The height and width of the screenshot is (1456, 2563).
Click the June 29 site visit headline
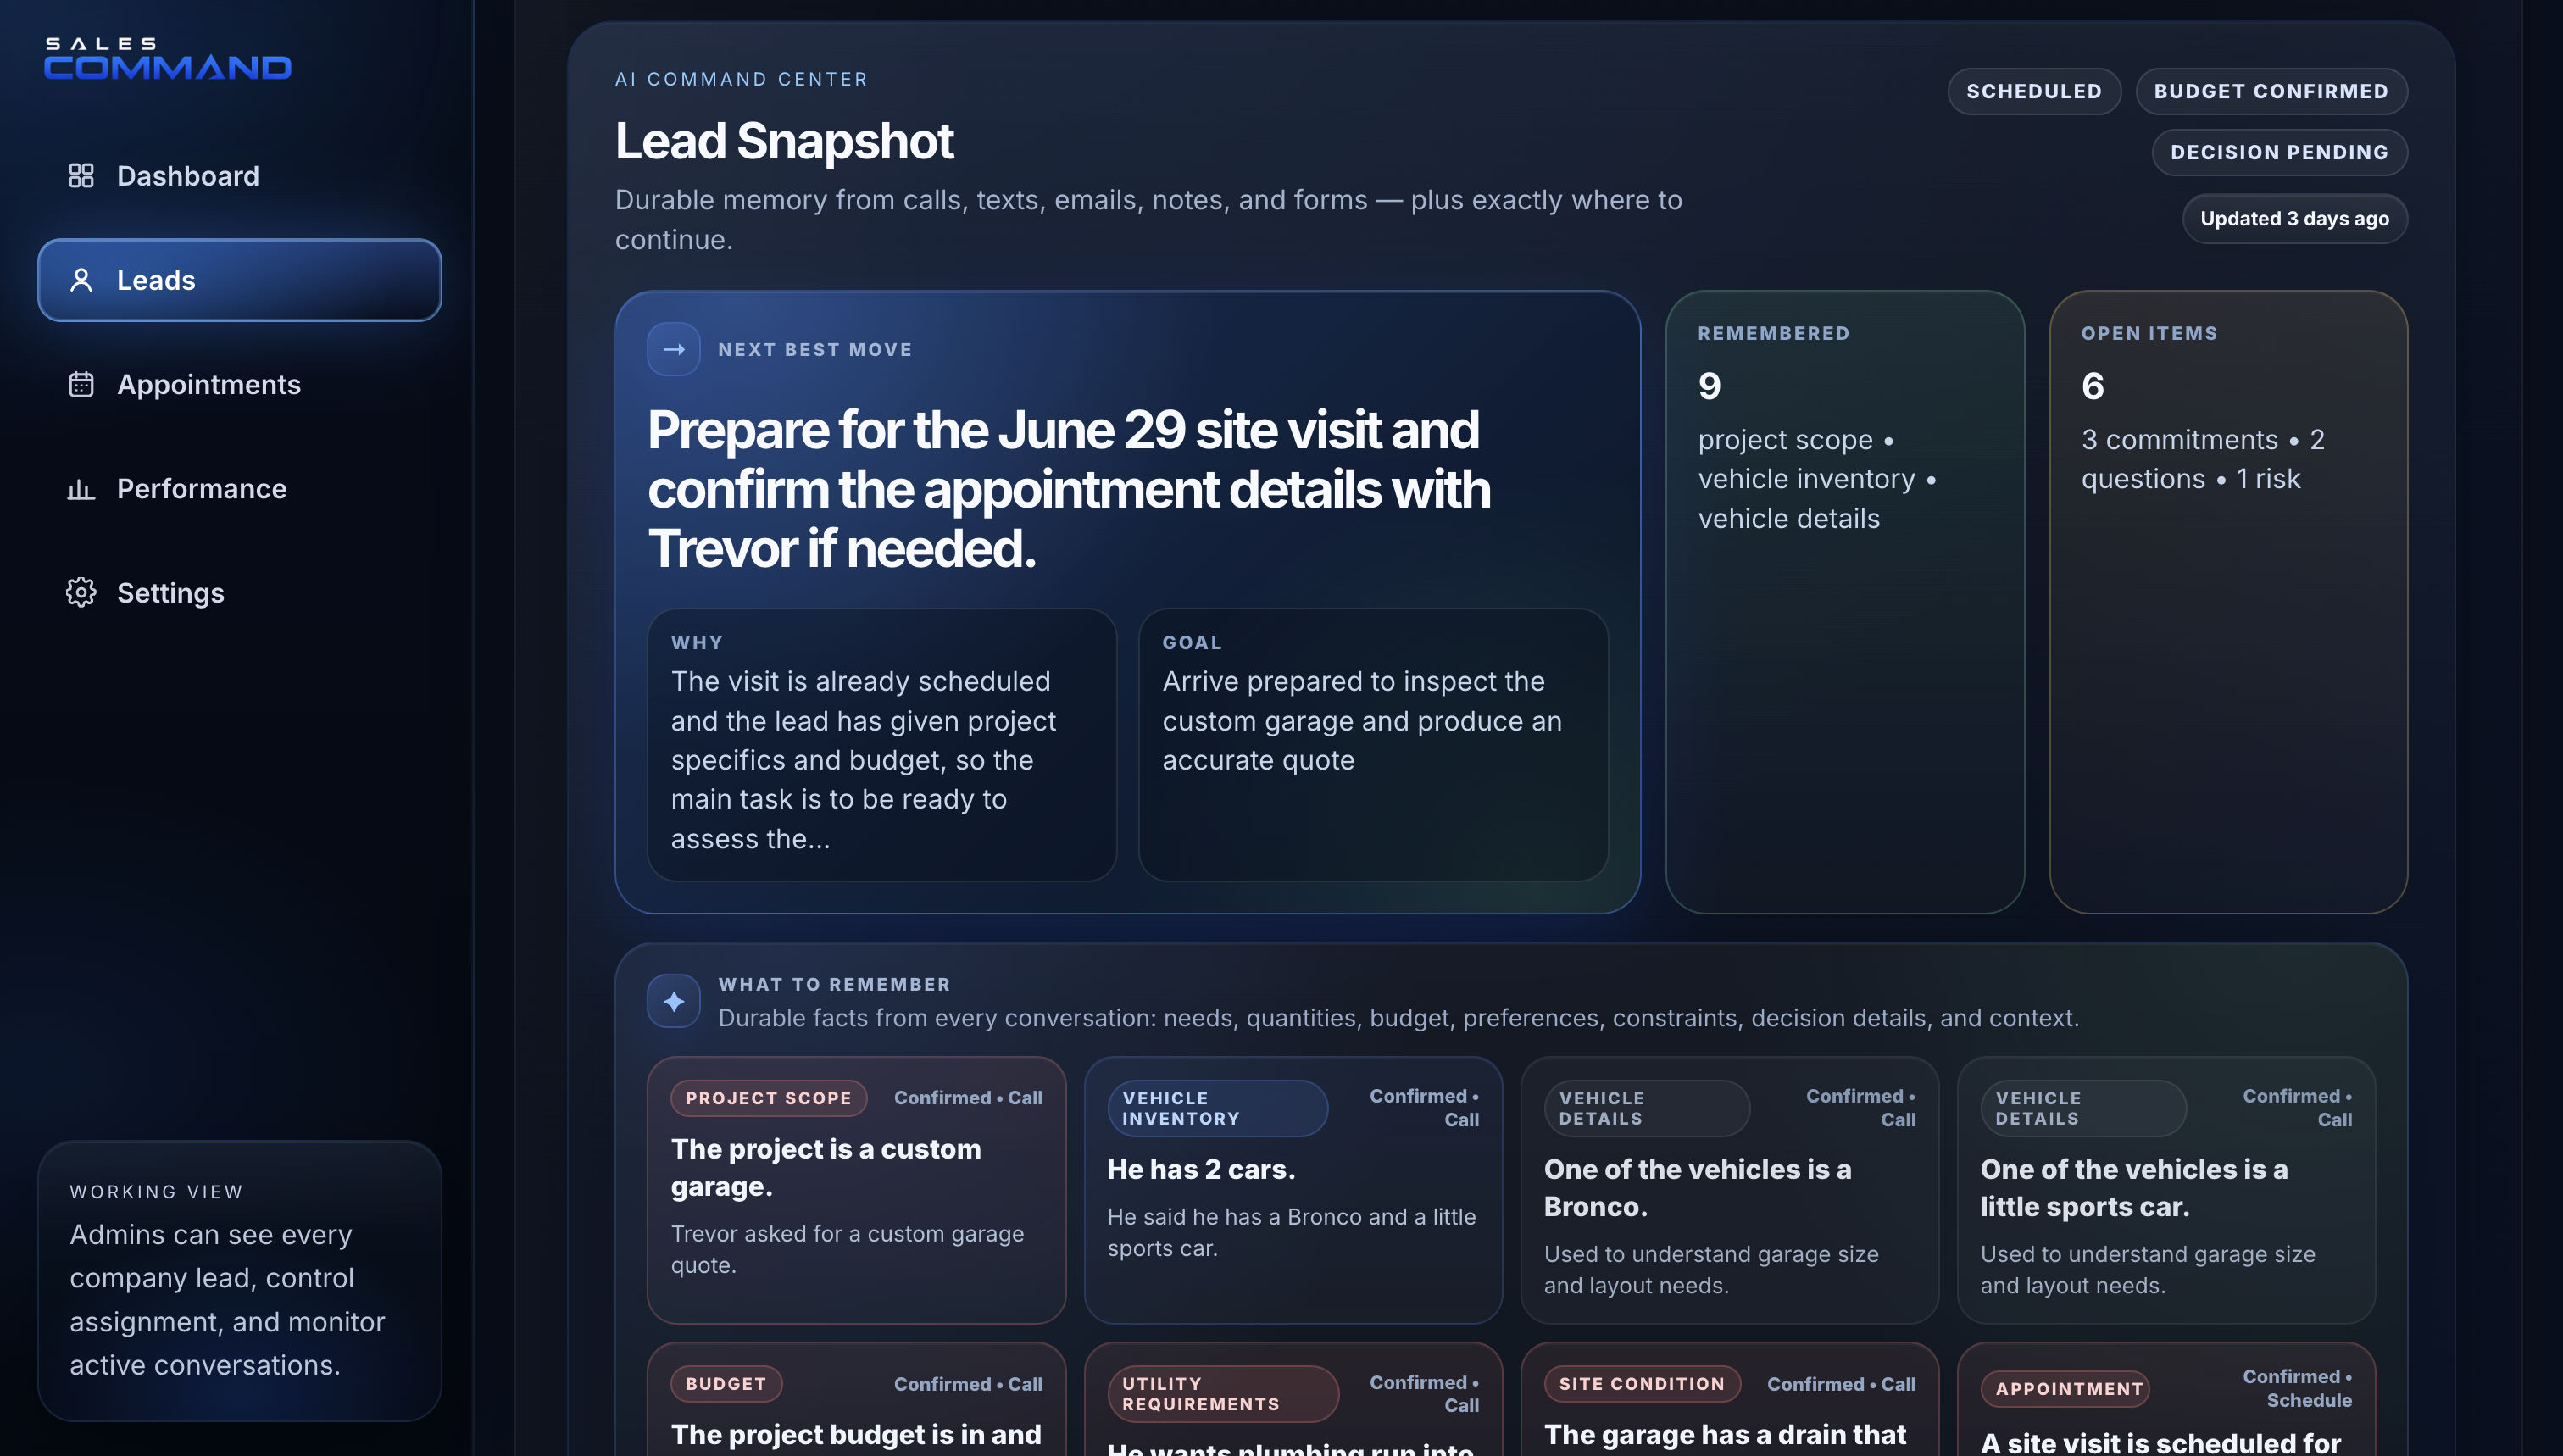(1069, 488)
